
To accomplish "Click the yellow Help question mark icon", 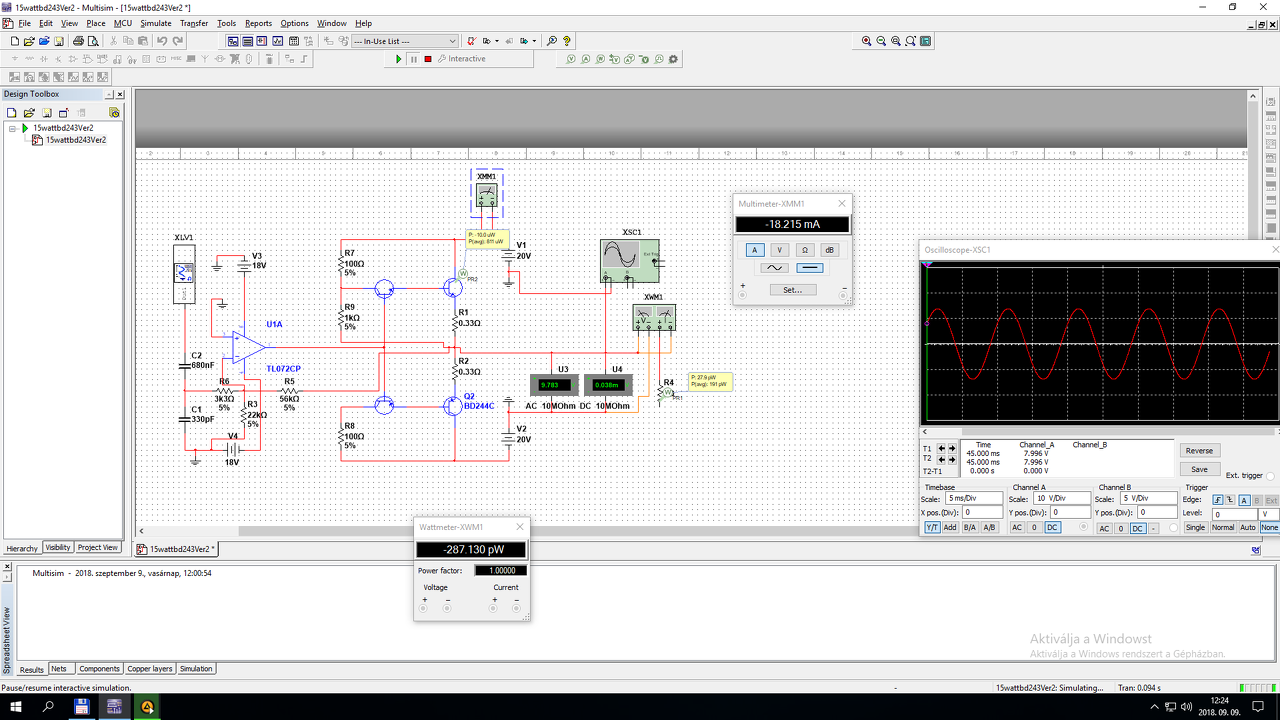I will pos(567,41).
